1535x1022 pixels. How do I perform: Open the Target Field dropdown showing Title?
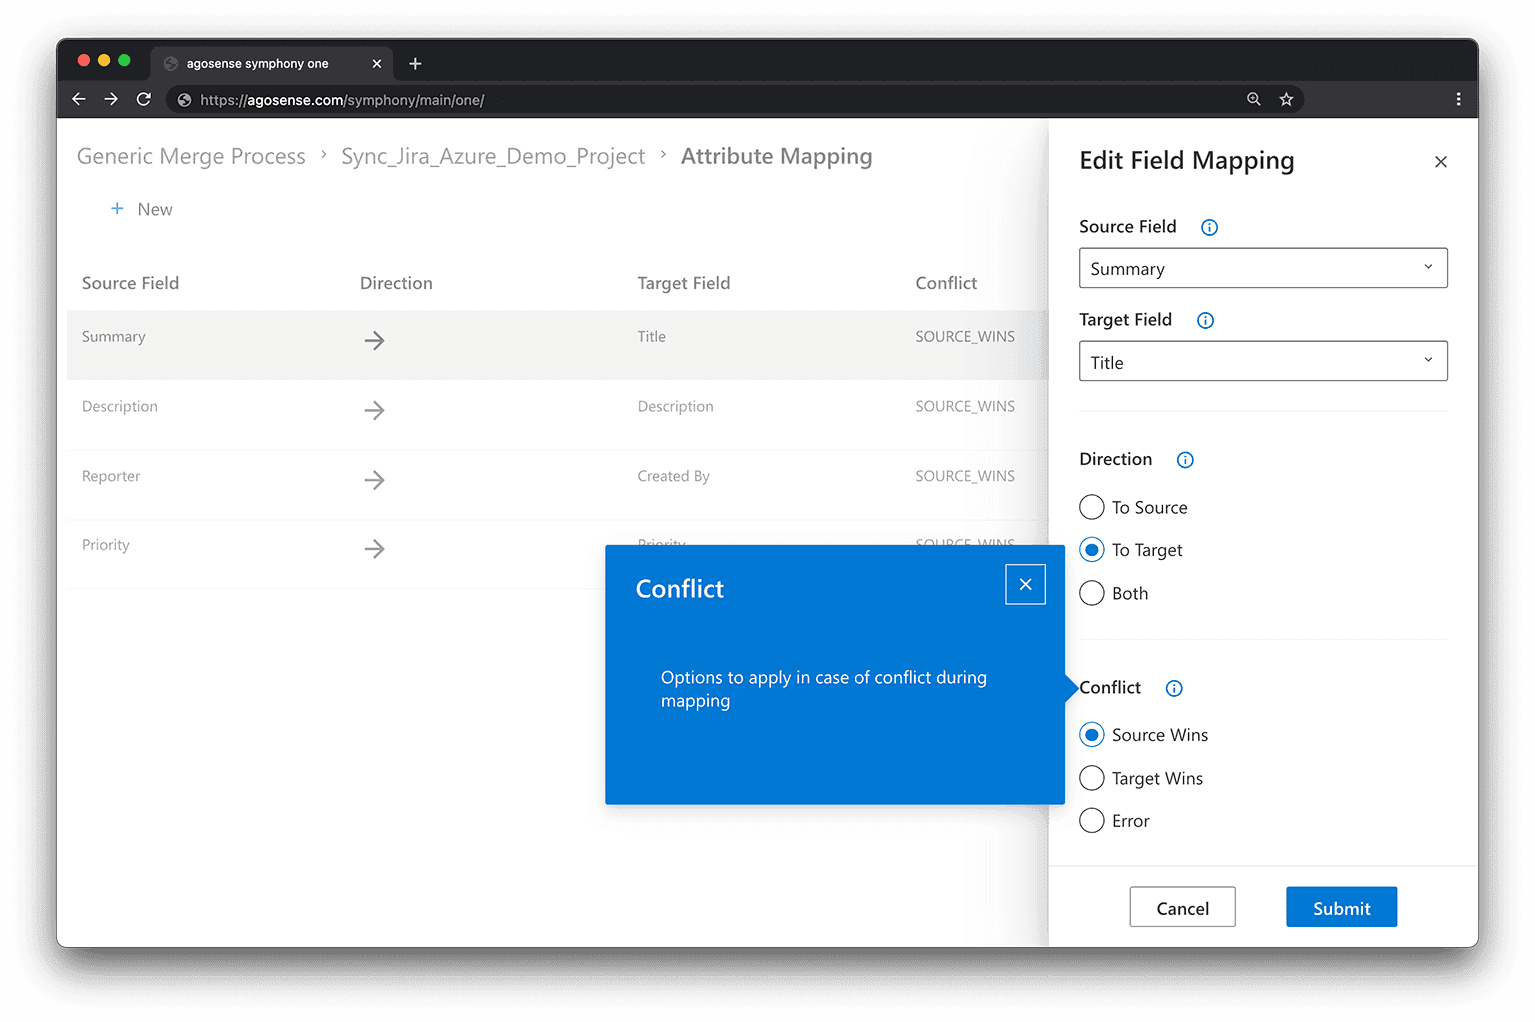(1262, 362)
